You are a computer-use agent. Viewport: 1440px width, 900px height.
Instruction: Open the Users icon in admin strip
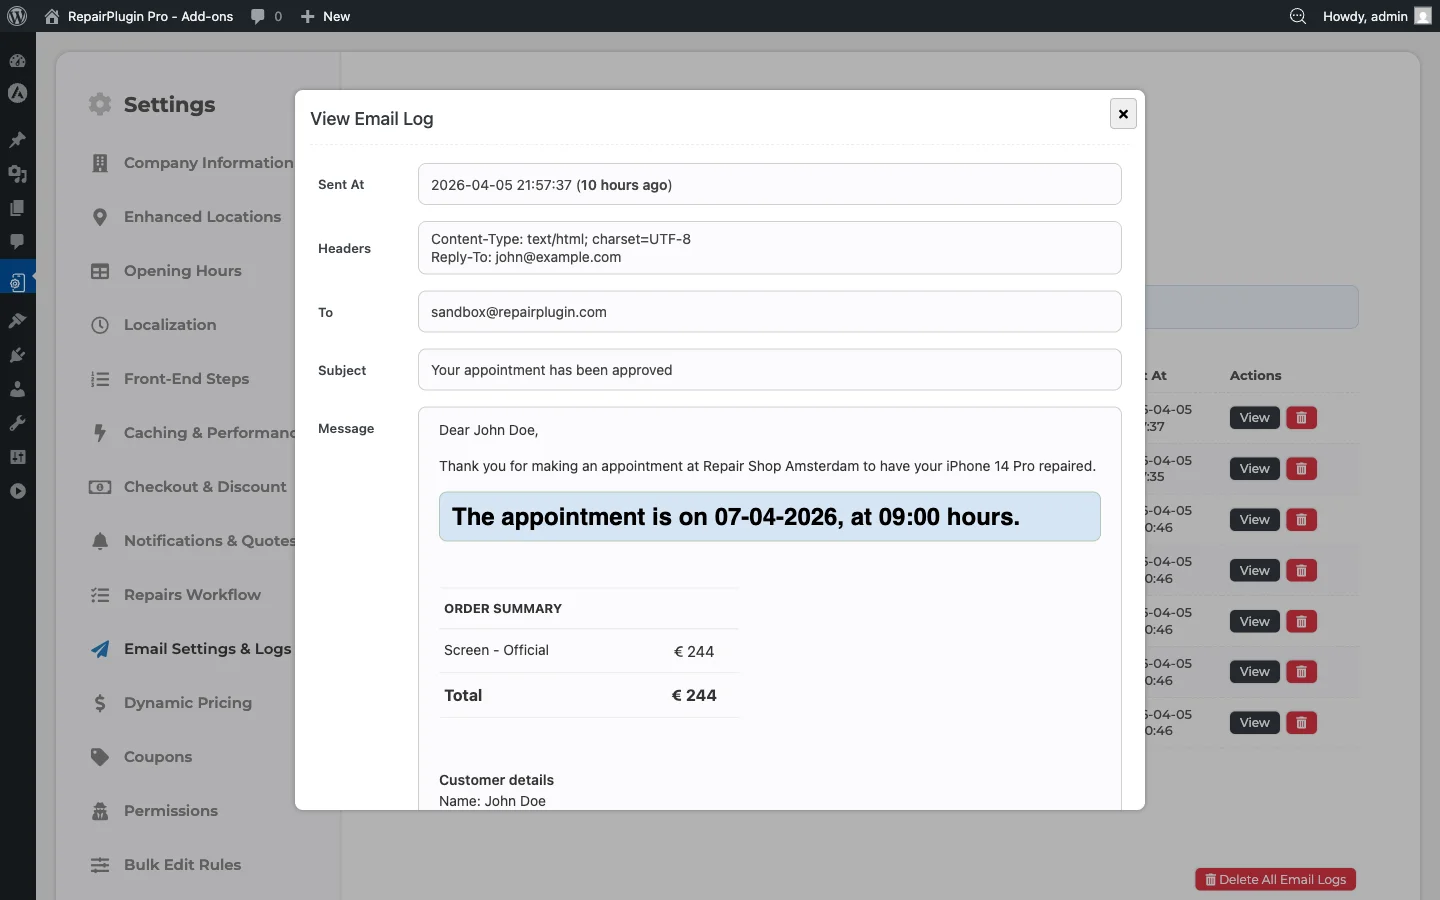(x=17, y=389)
